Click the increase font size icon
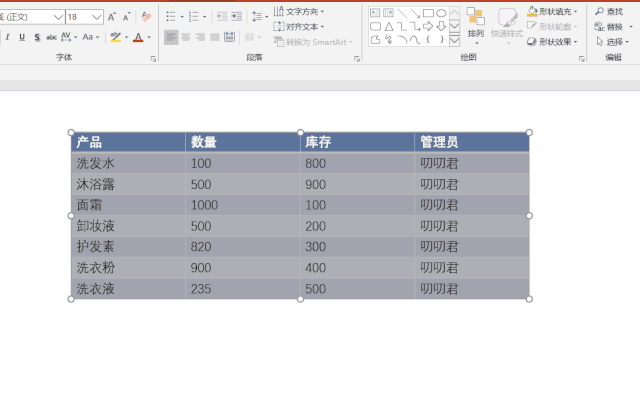 tap(112, 17)
